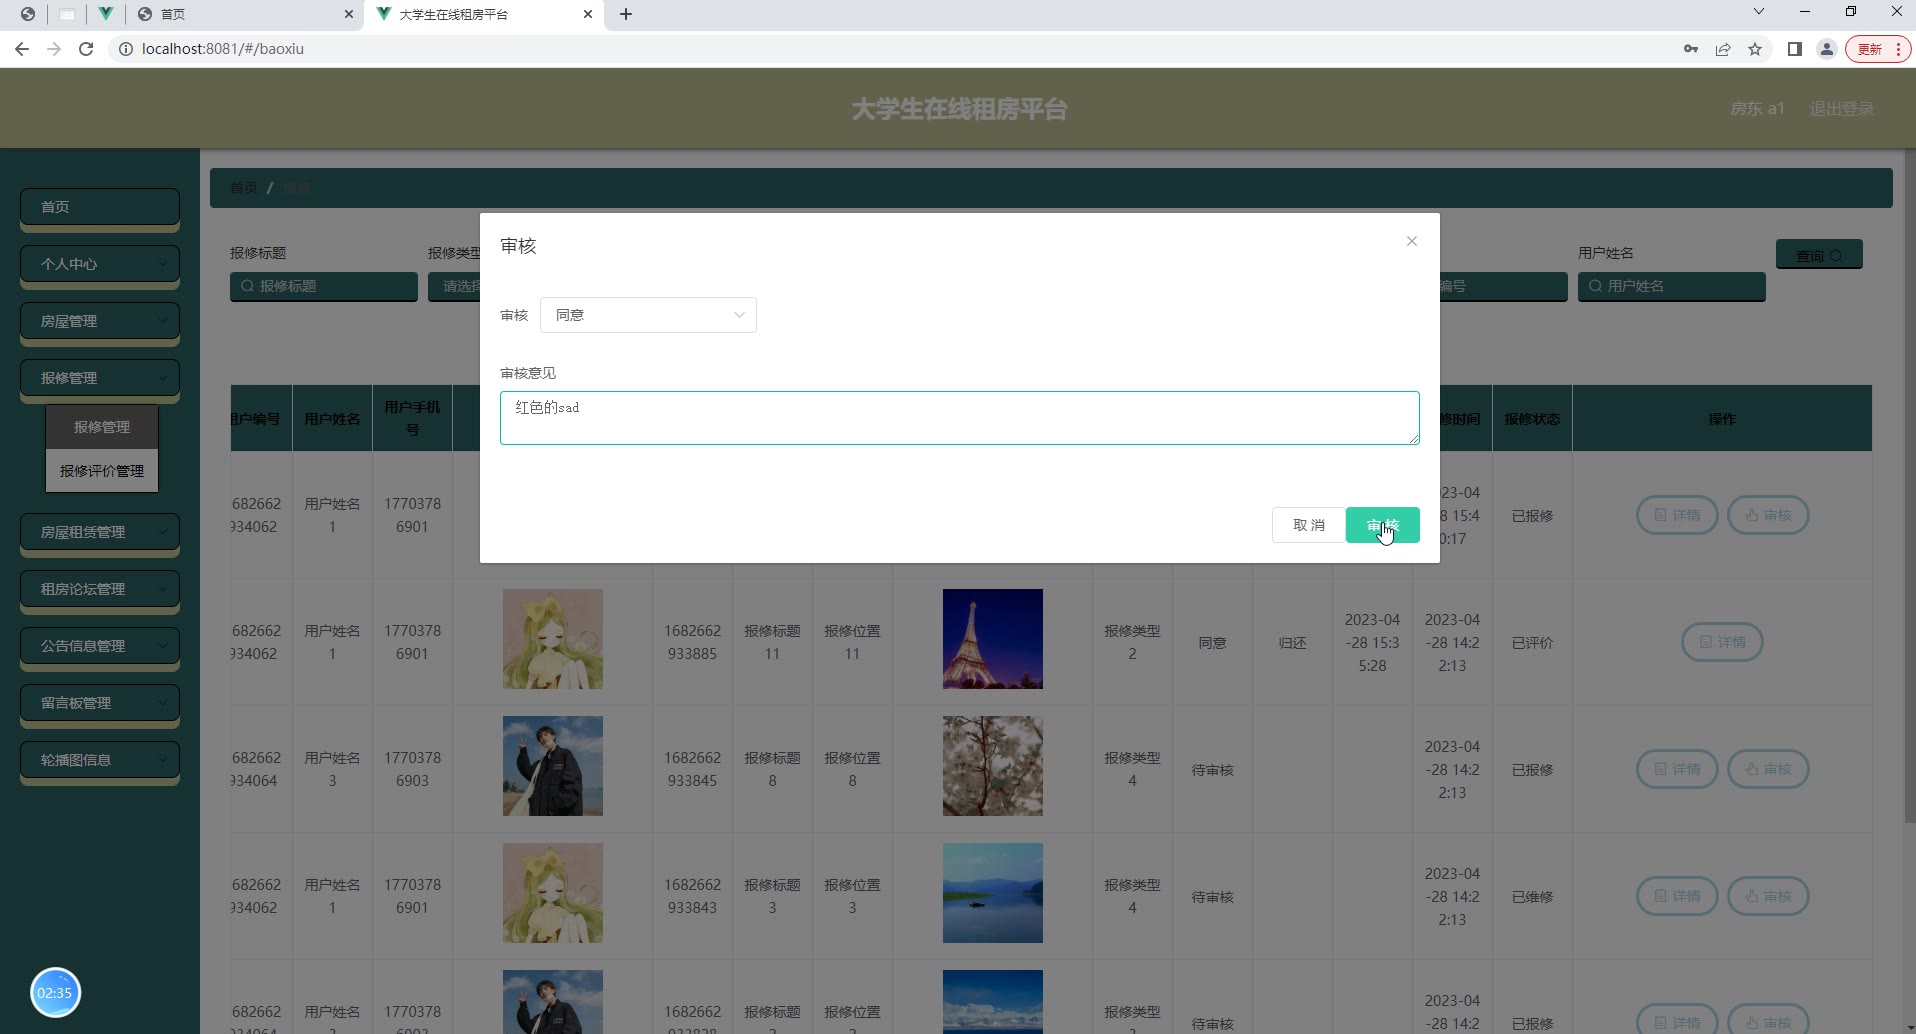The image size is (1916, 1034).
Task: Go back in browser history
Action: 22,49
